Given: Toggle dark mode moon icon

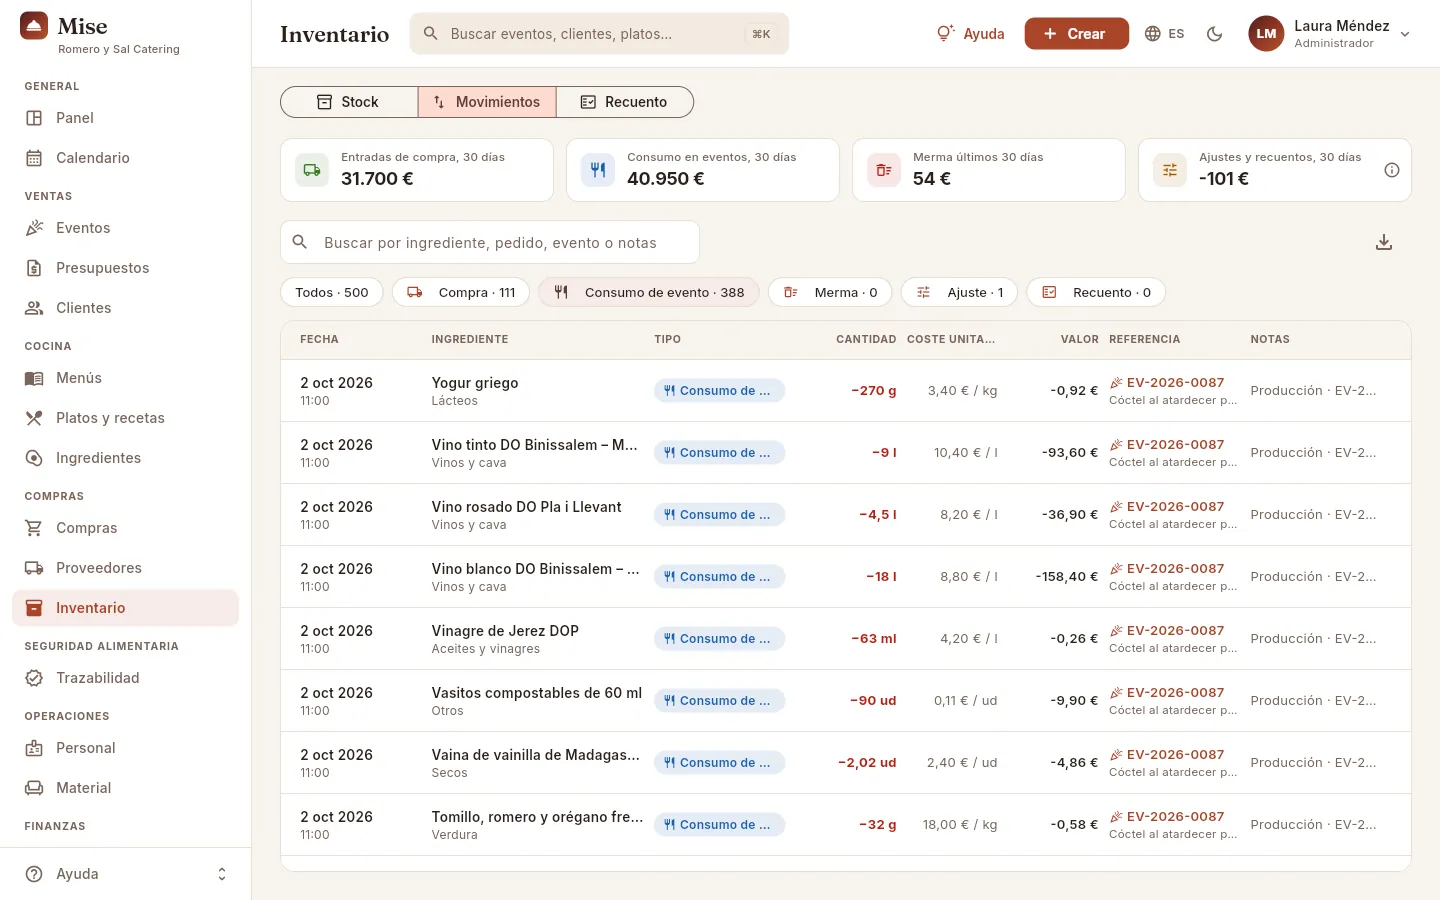Looking at the screenshot, I should tap(1215, 34).
